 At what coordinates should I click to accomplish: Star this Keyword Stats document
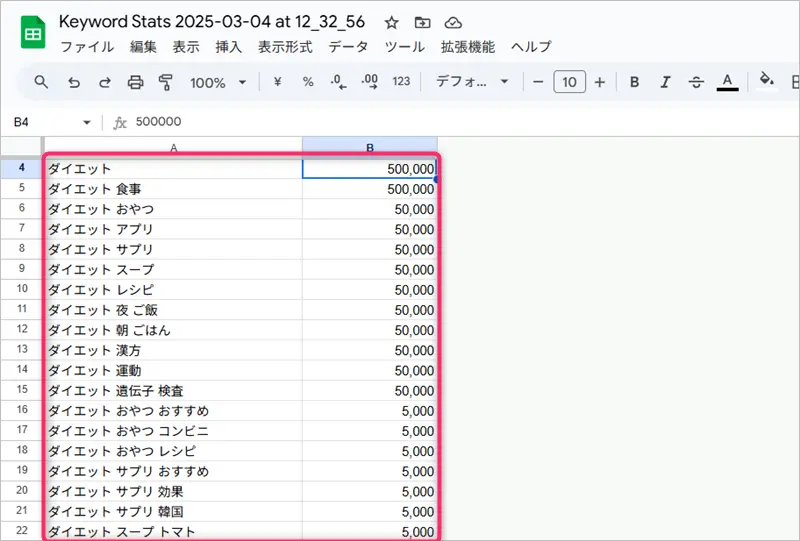[392, 22]
